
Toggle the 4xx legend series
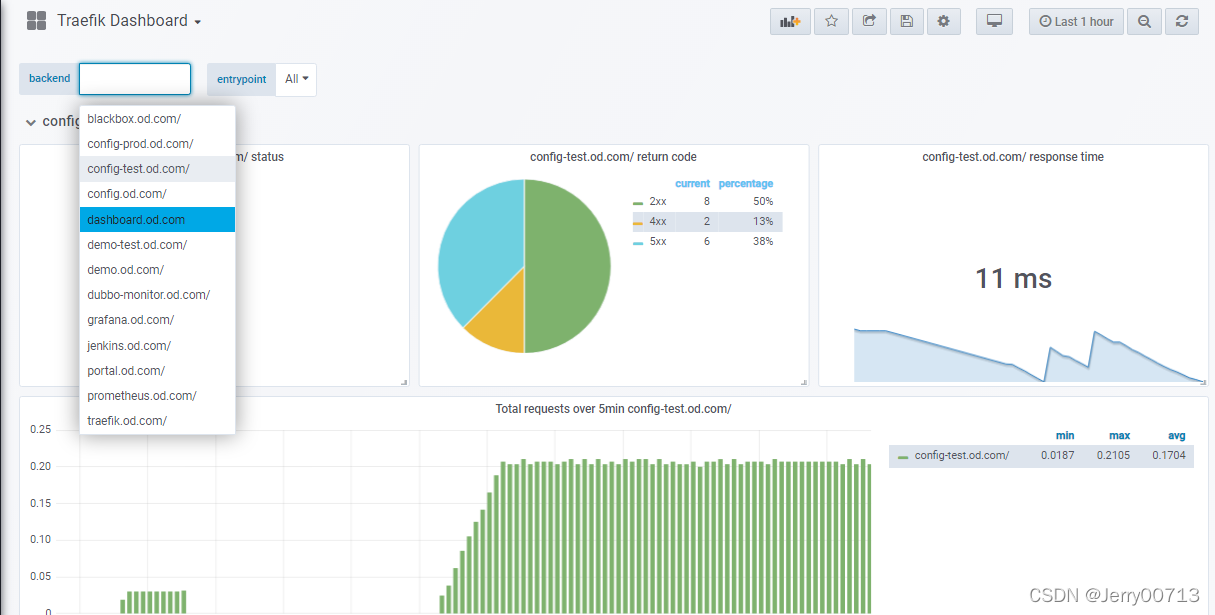(x=658, y=222)
